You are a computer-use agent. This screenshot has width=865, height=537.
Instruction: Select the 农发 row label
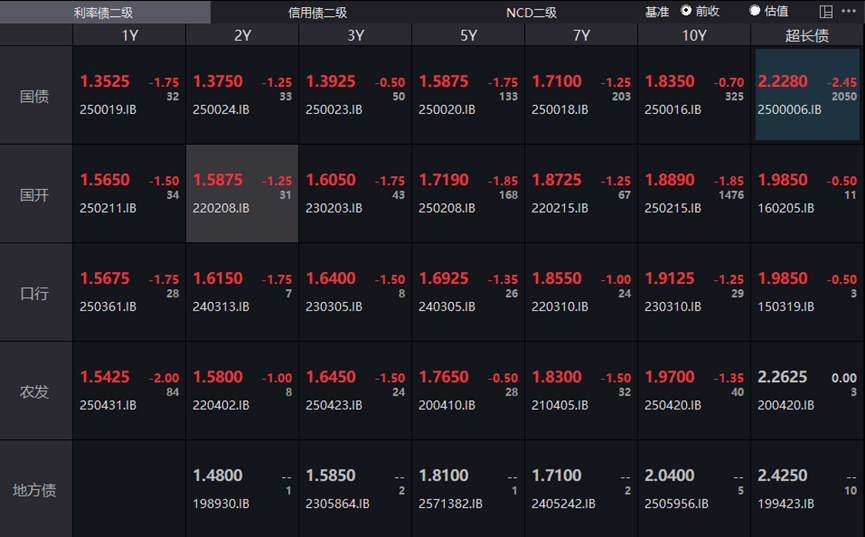click(x=36, y=391)
